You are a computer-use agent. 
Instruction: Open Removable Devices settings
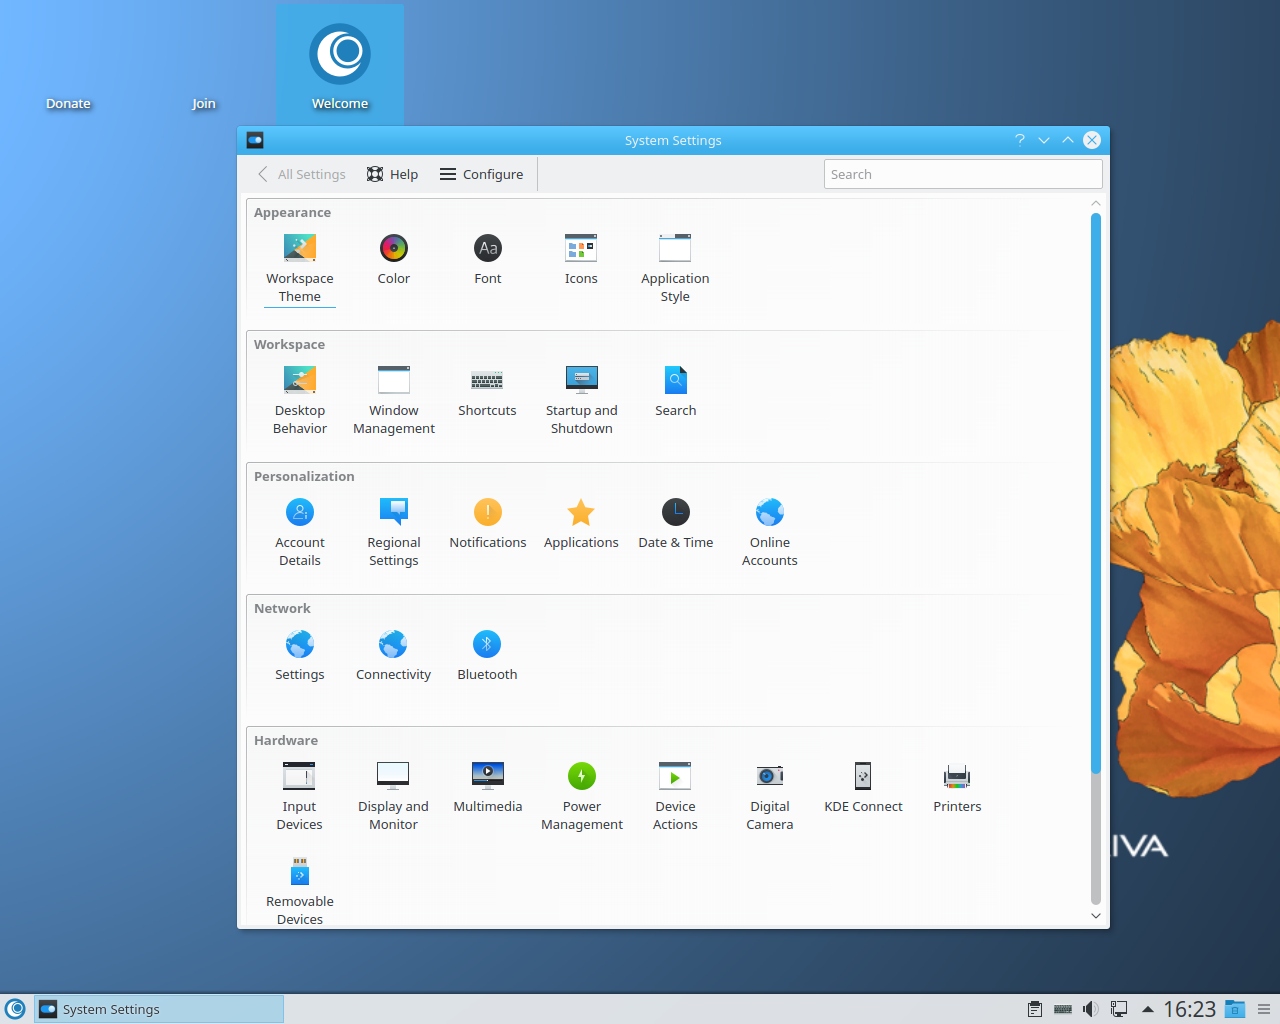point(300,890)
